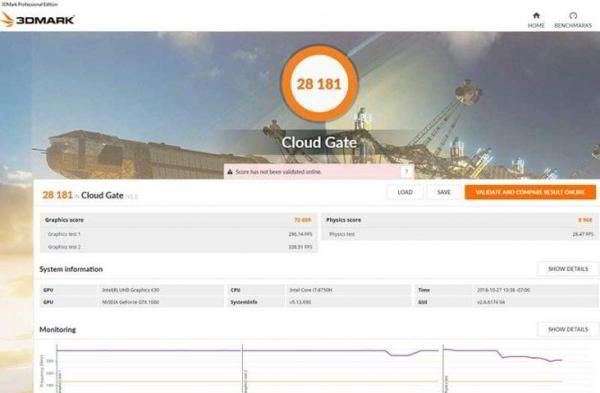This screenshot has width=600, height=393.
Task: Load a saved result with LOAD
Action: point(405,192)
